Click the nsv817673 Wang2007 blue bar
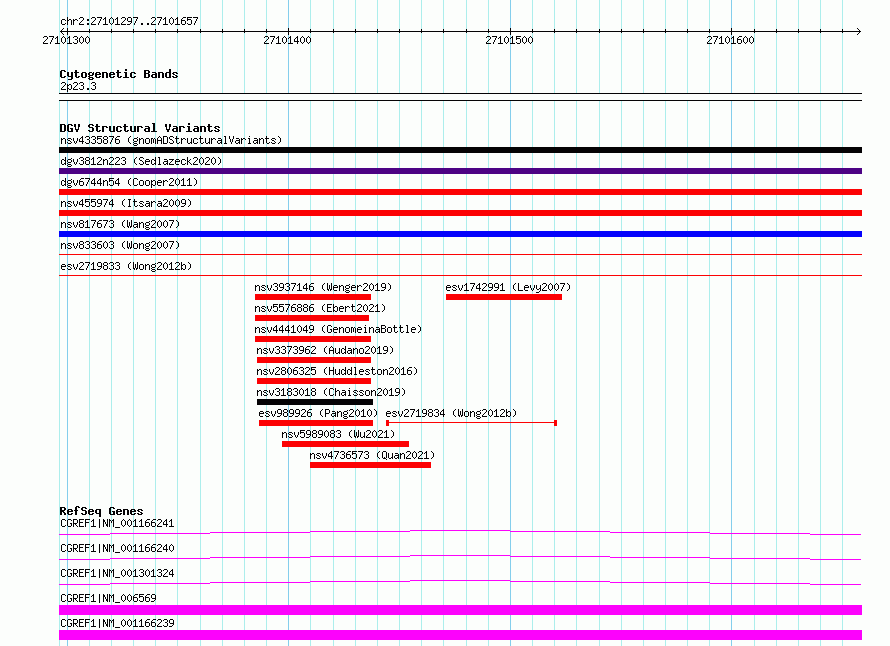 pos(460,234)
